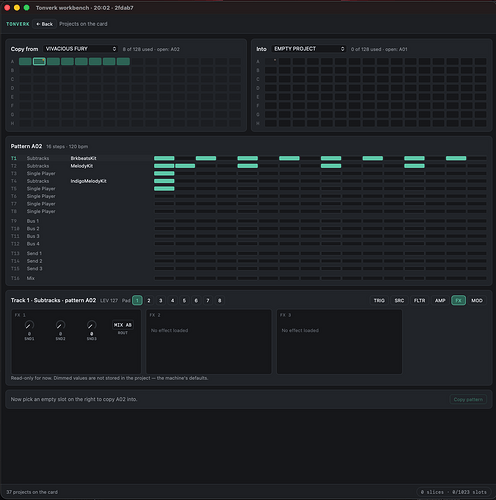Select Pad 4
Image resolution: width=496 pixels, height=500 pixels.
pyautogui.click(x=172, y=300)
